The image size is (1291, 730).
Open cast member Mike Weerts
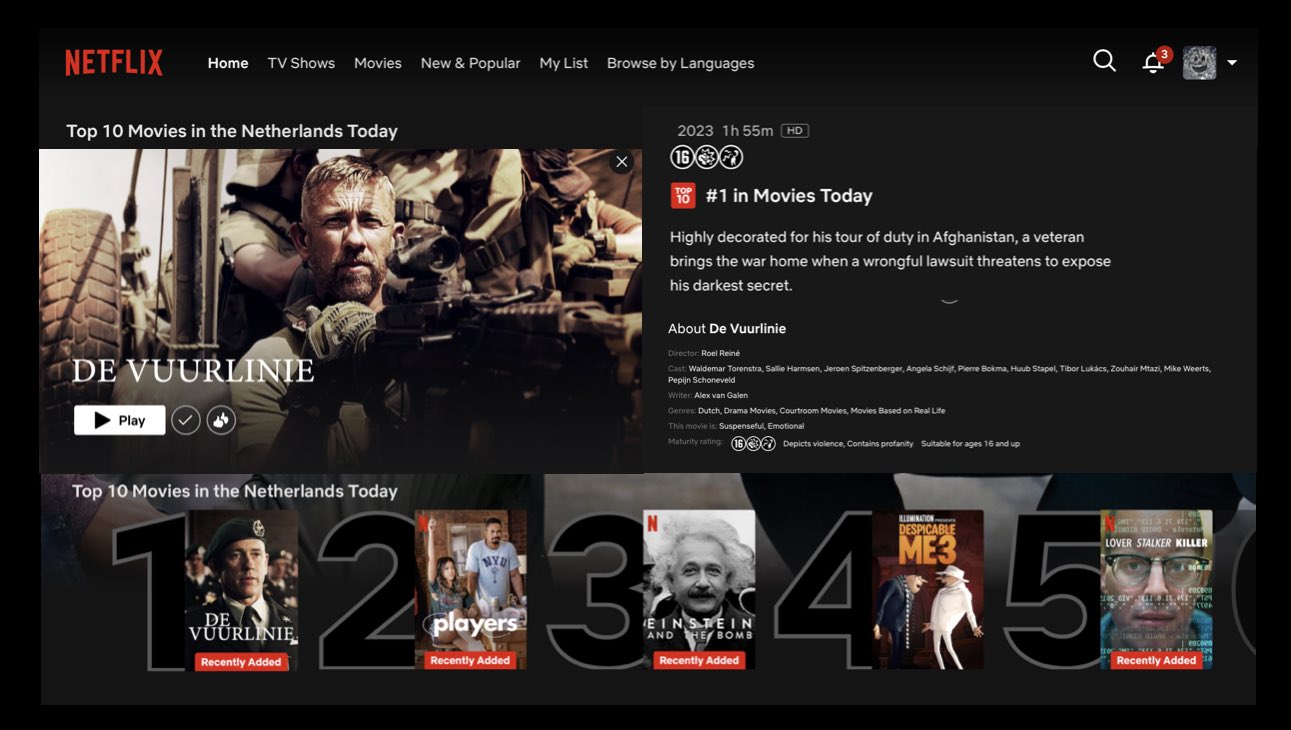tap(1188, 369)
